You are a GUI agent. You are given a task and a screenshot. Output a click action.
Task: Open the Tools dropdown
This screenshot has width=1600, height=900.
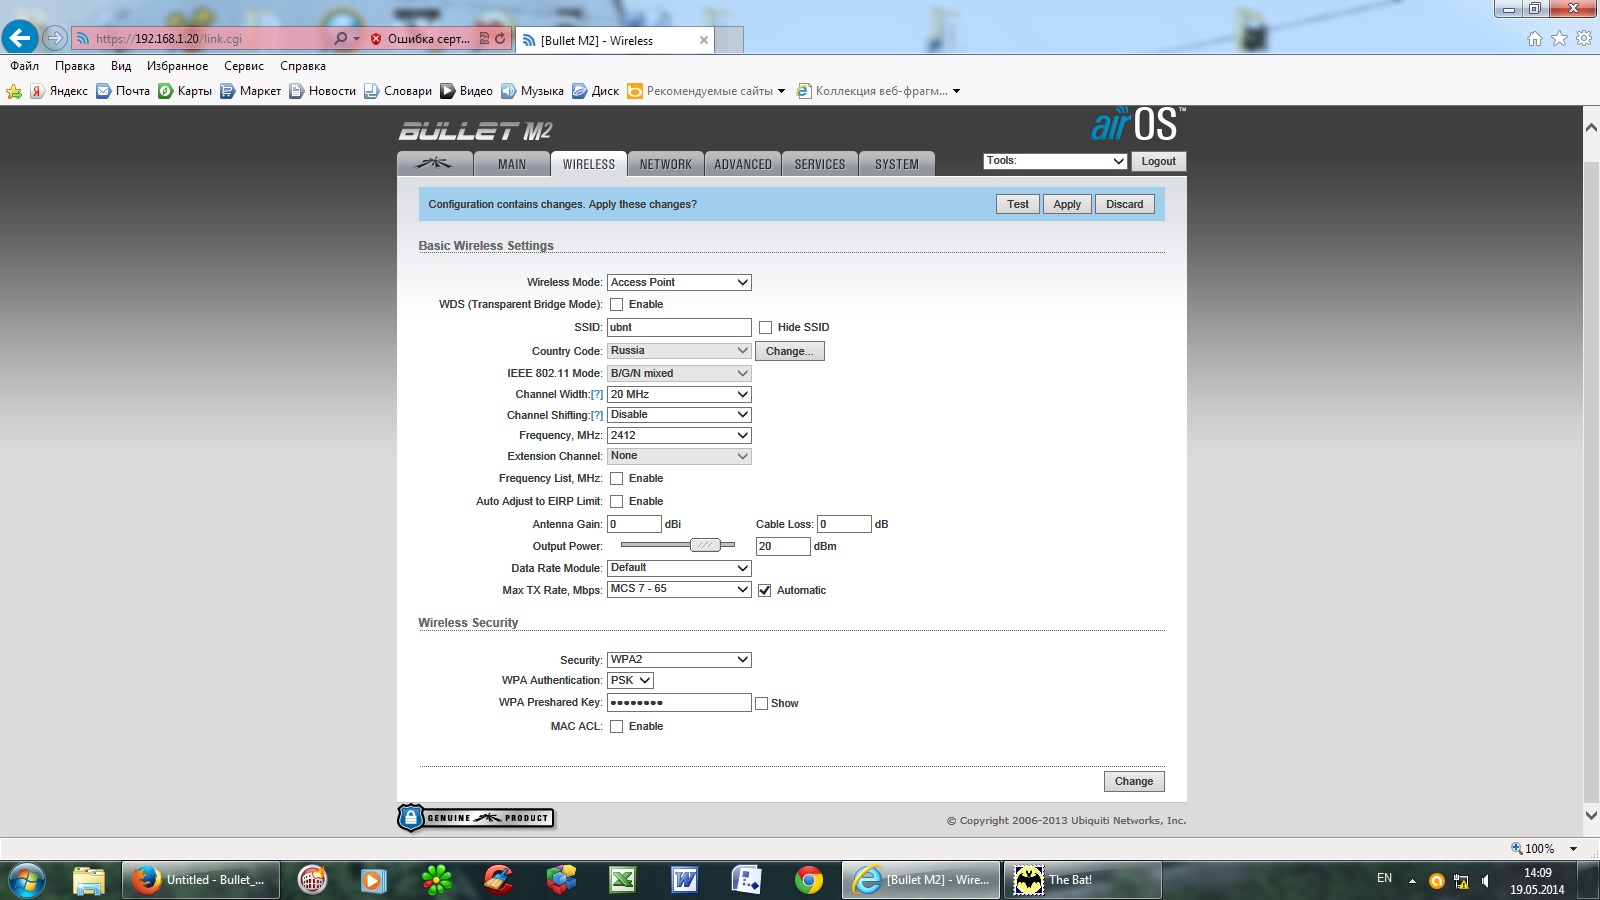point(1056,161)
